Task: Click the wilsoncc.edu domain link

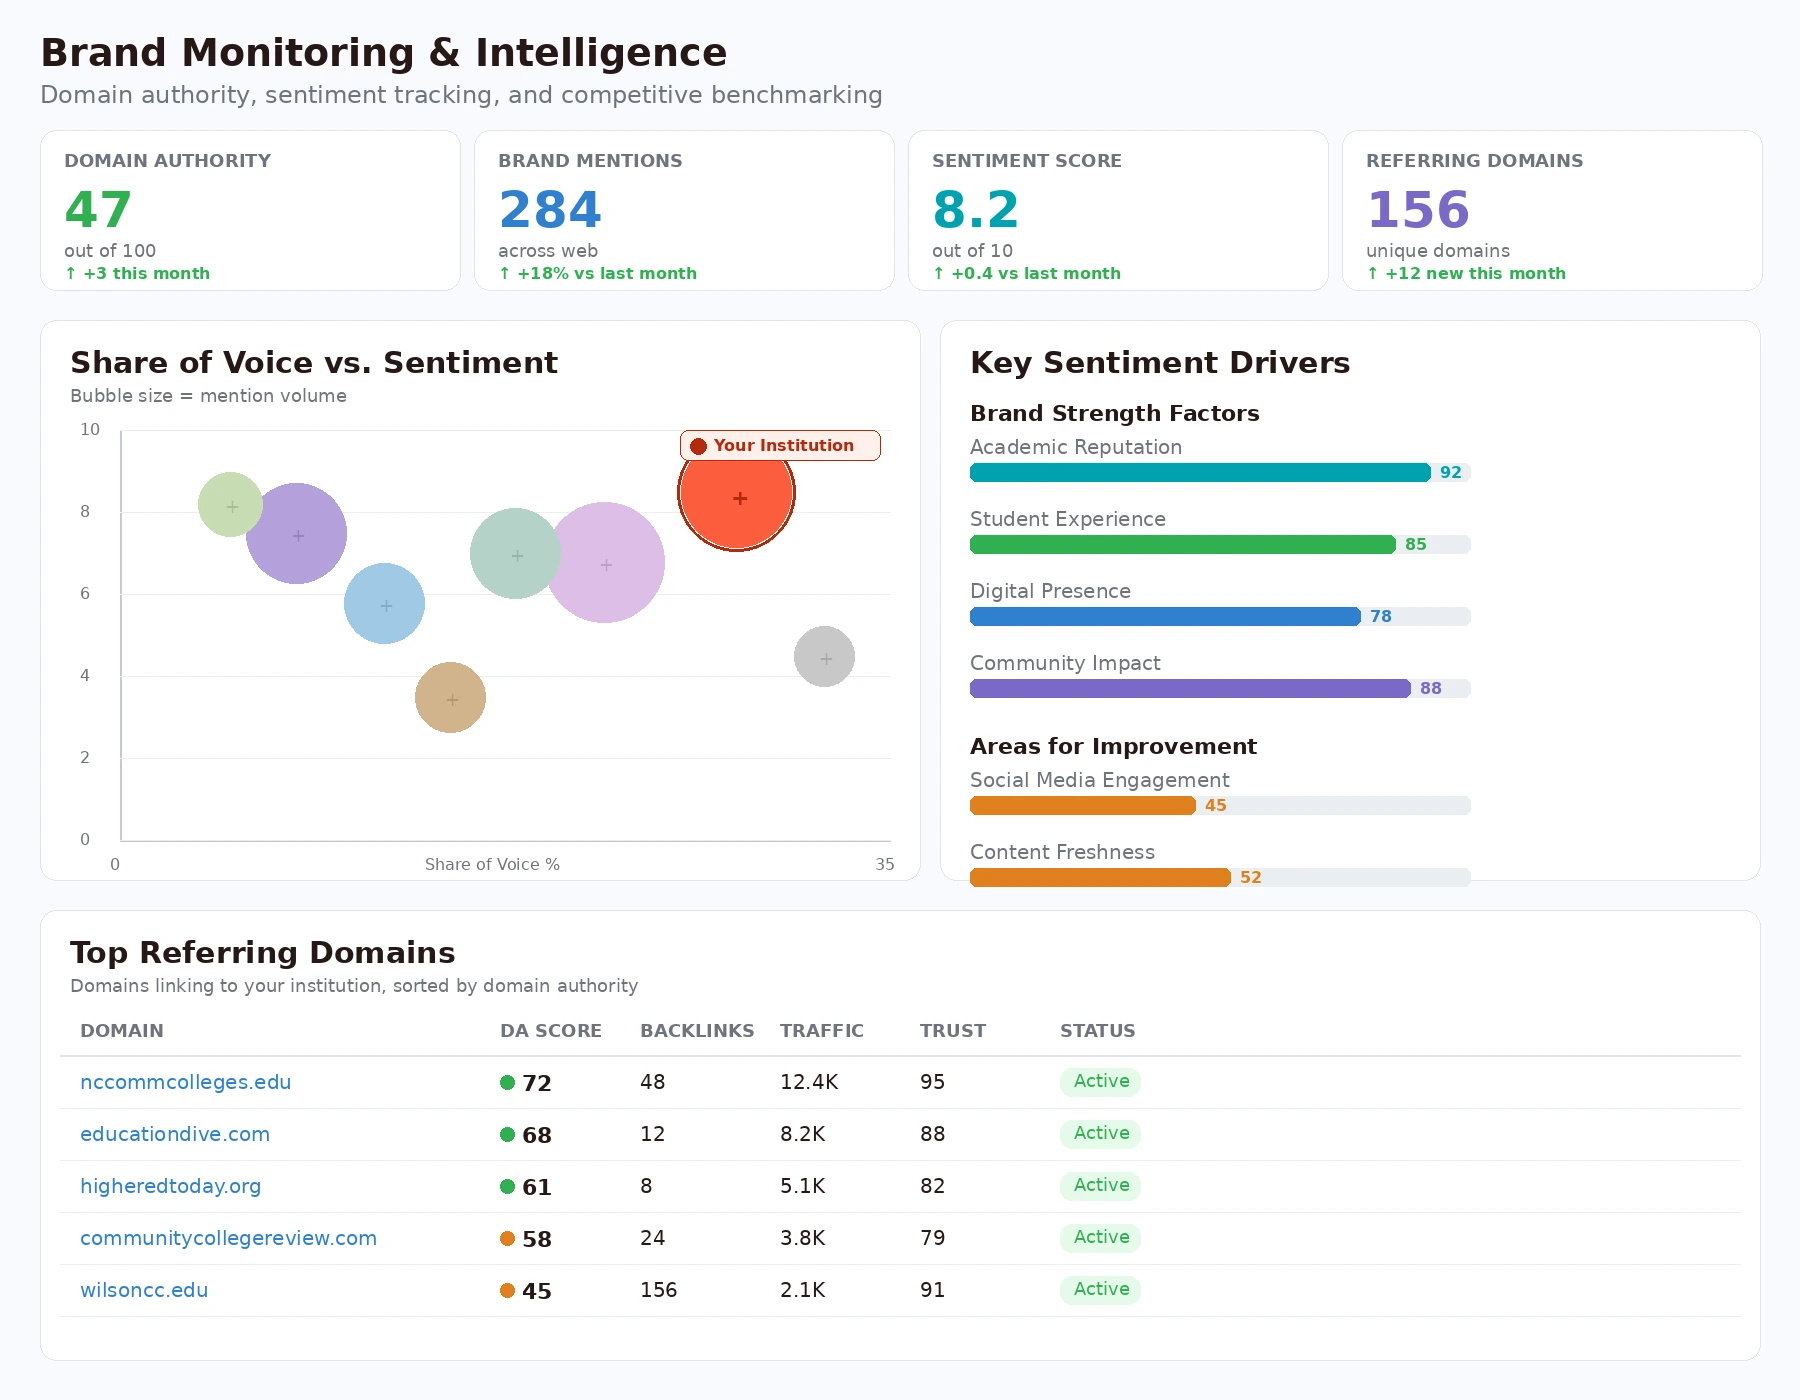Action: pyautogui.click(x=144, y=1290)
